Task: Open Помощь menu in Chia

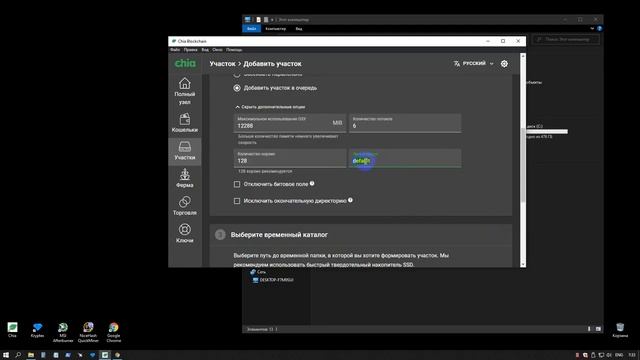Action: click(234, 50)
